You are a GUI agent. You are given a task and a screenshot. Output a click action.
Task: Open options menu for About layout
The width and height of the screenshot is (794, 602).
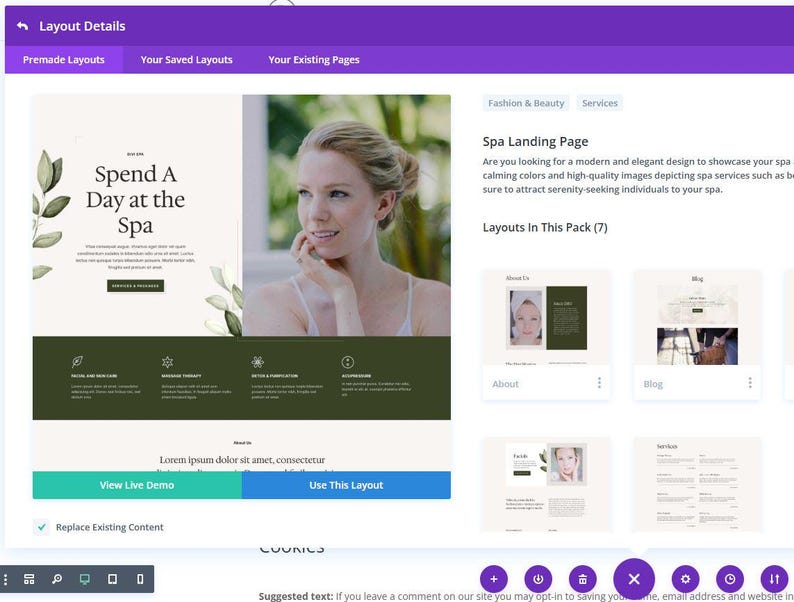pos(599,383)
